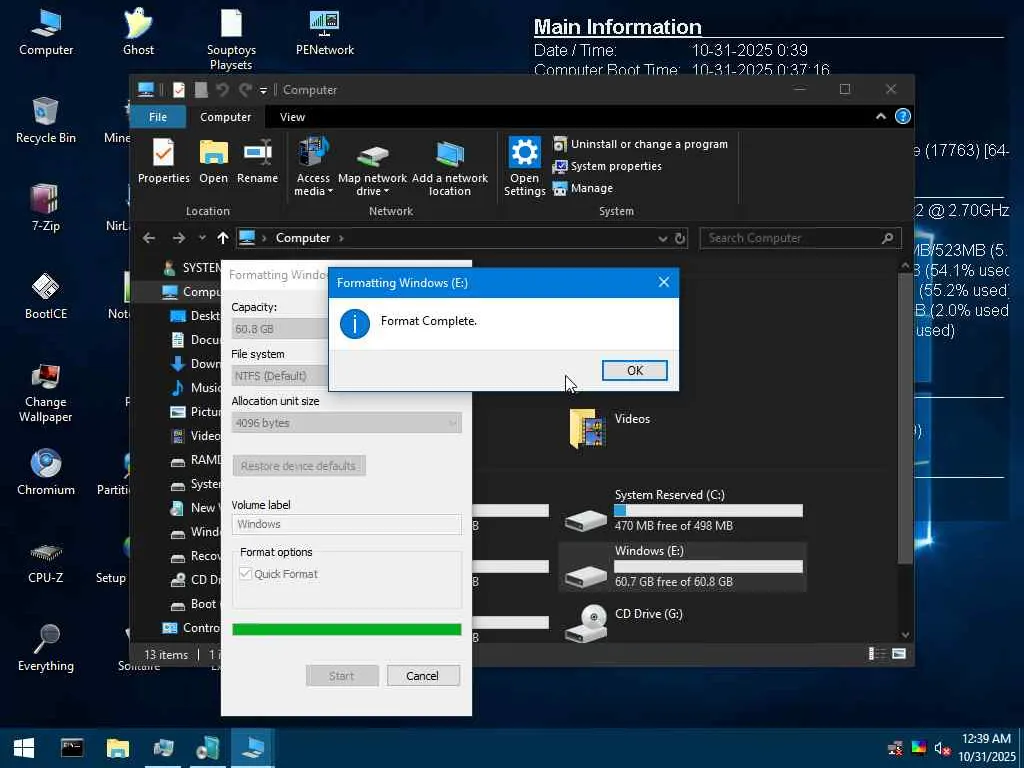1024x768 pixels.
Task: Open the Allocation unit size dropdown
Action: pyautogui.click(x=346, y=423)
